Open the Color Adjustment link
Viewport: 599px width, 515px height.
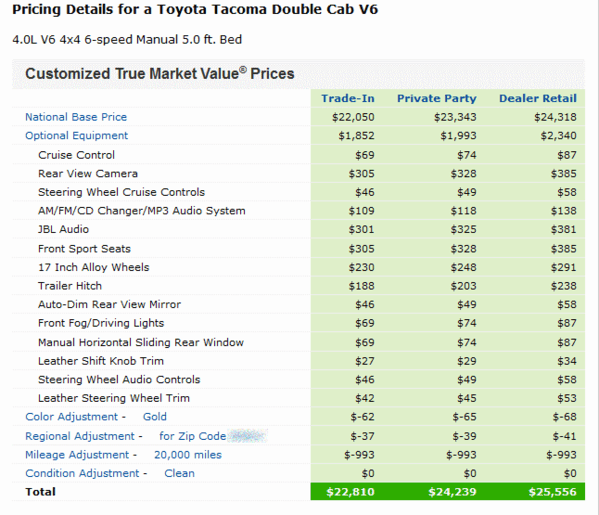pos(71,416)
